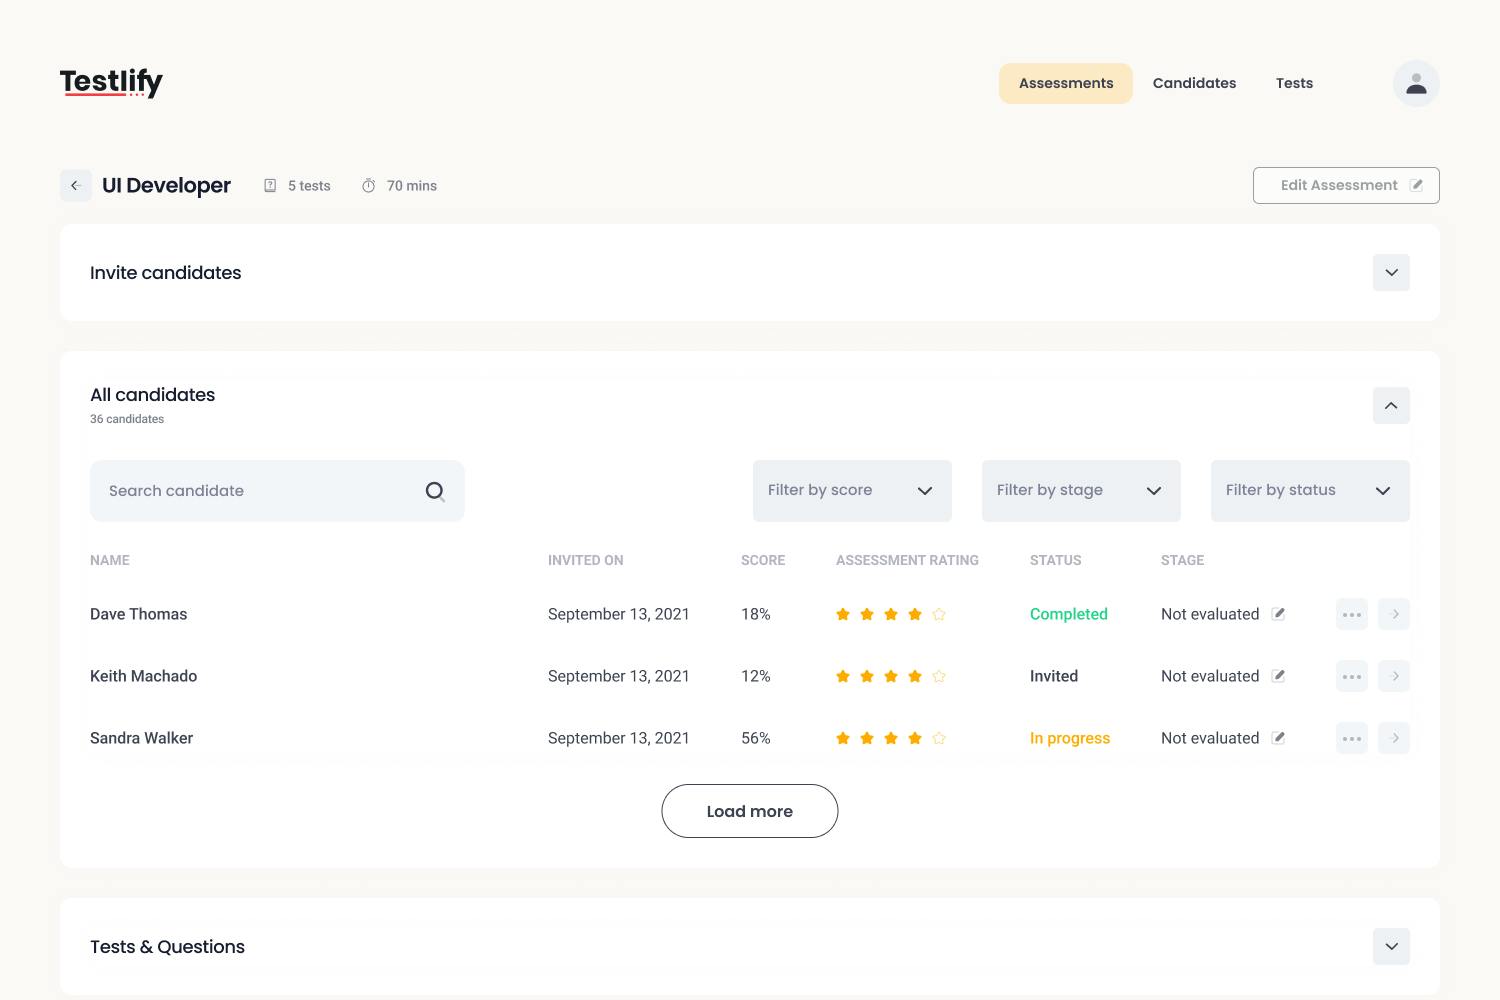This screenshot has width=1500, height=1000.
Task: Click inside the Search candidate field
Action: [x=250, y=491]
